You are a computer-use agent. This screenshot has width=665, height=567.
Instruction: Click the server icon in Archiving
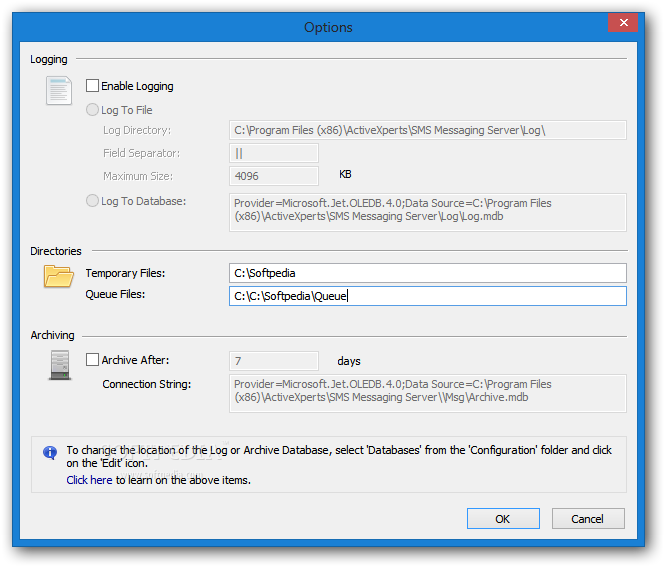[x=59, y=365]
